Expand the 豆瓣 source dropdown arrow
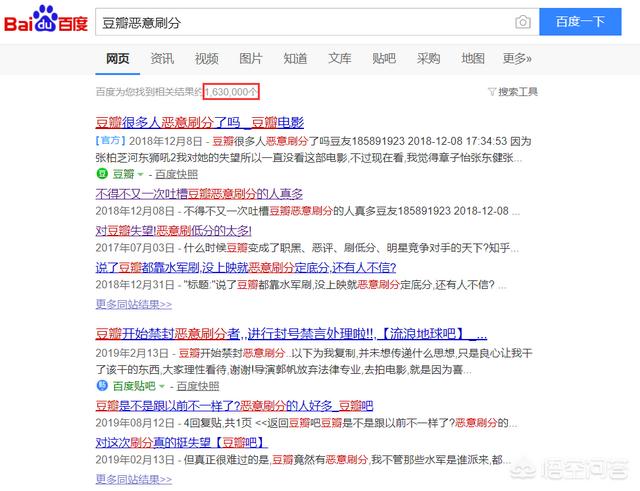 click(x=140, y=174)
